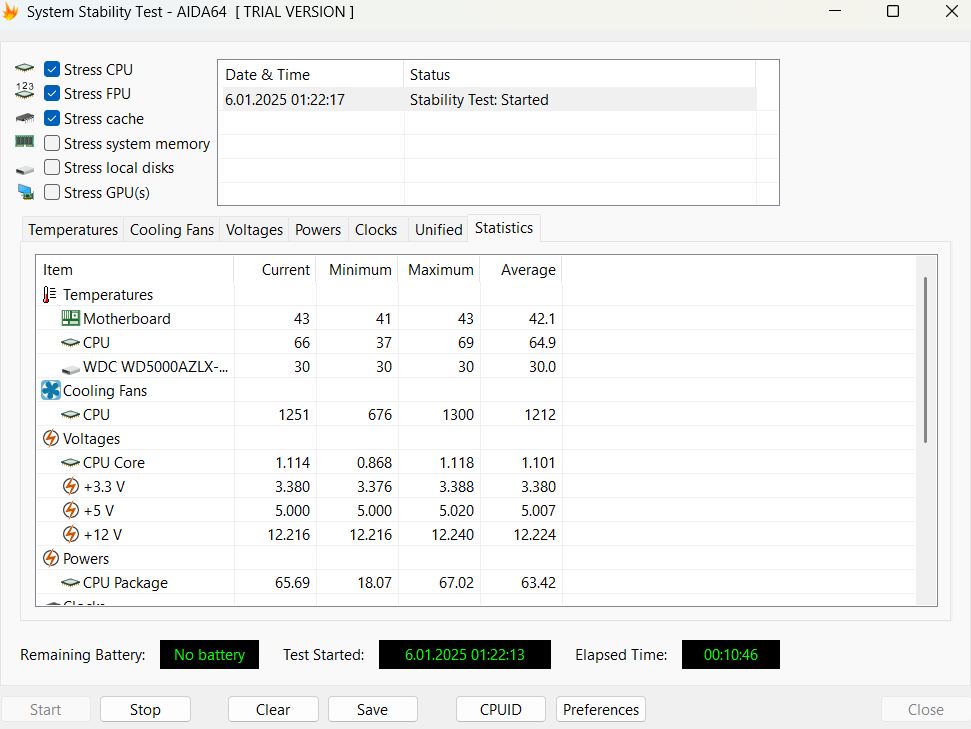Screen dimensions: 971x729
Task: Enable the Stress local disks checkbox
Action: pyautogui.click(x=52, y=167)
